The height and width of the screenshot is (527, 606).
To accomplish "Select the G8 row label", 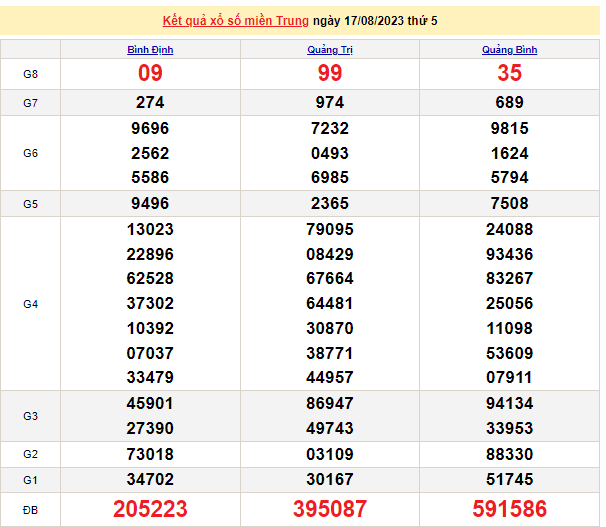I will (30, 74).
